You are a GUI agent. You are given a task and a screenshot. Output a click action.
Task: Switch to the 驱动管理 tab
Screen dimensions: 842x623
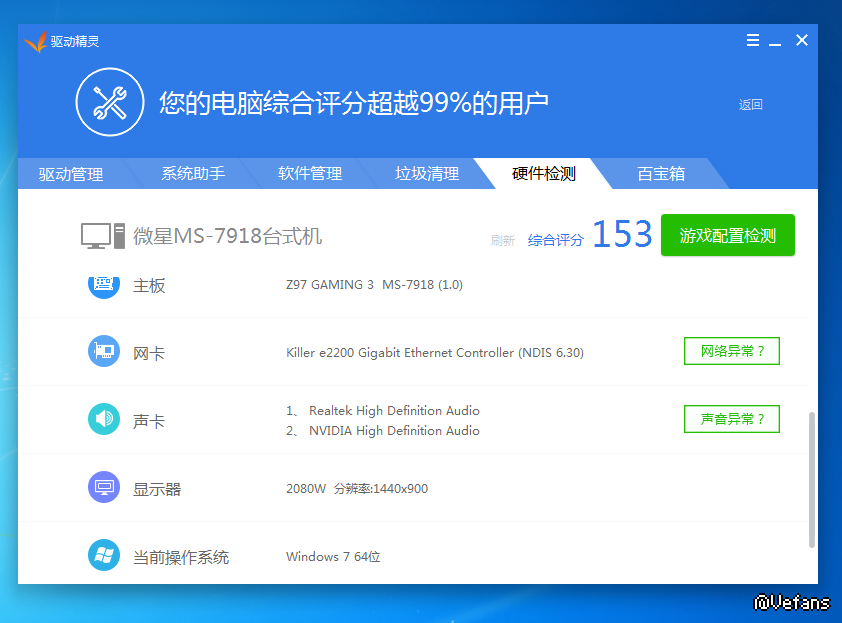(x=71, y=174)
